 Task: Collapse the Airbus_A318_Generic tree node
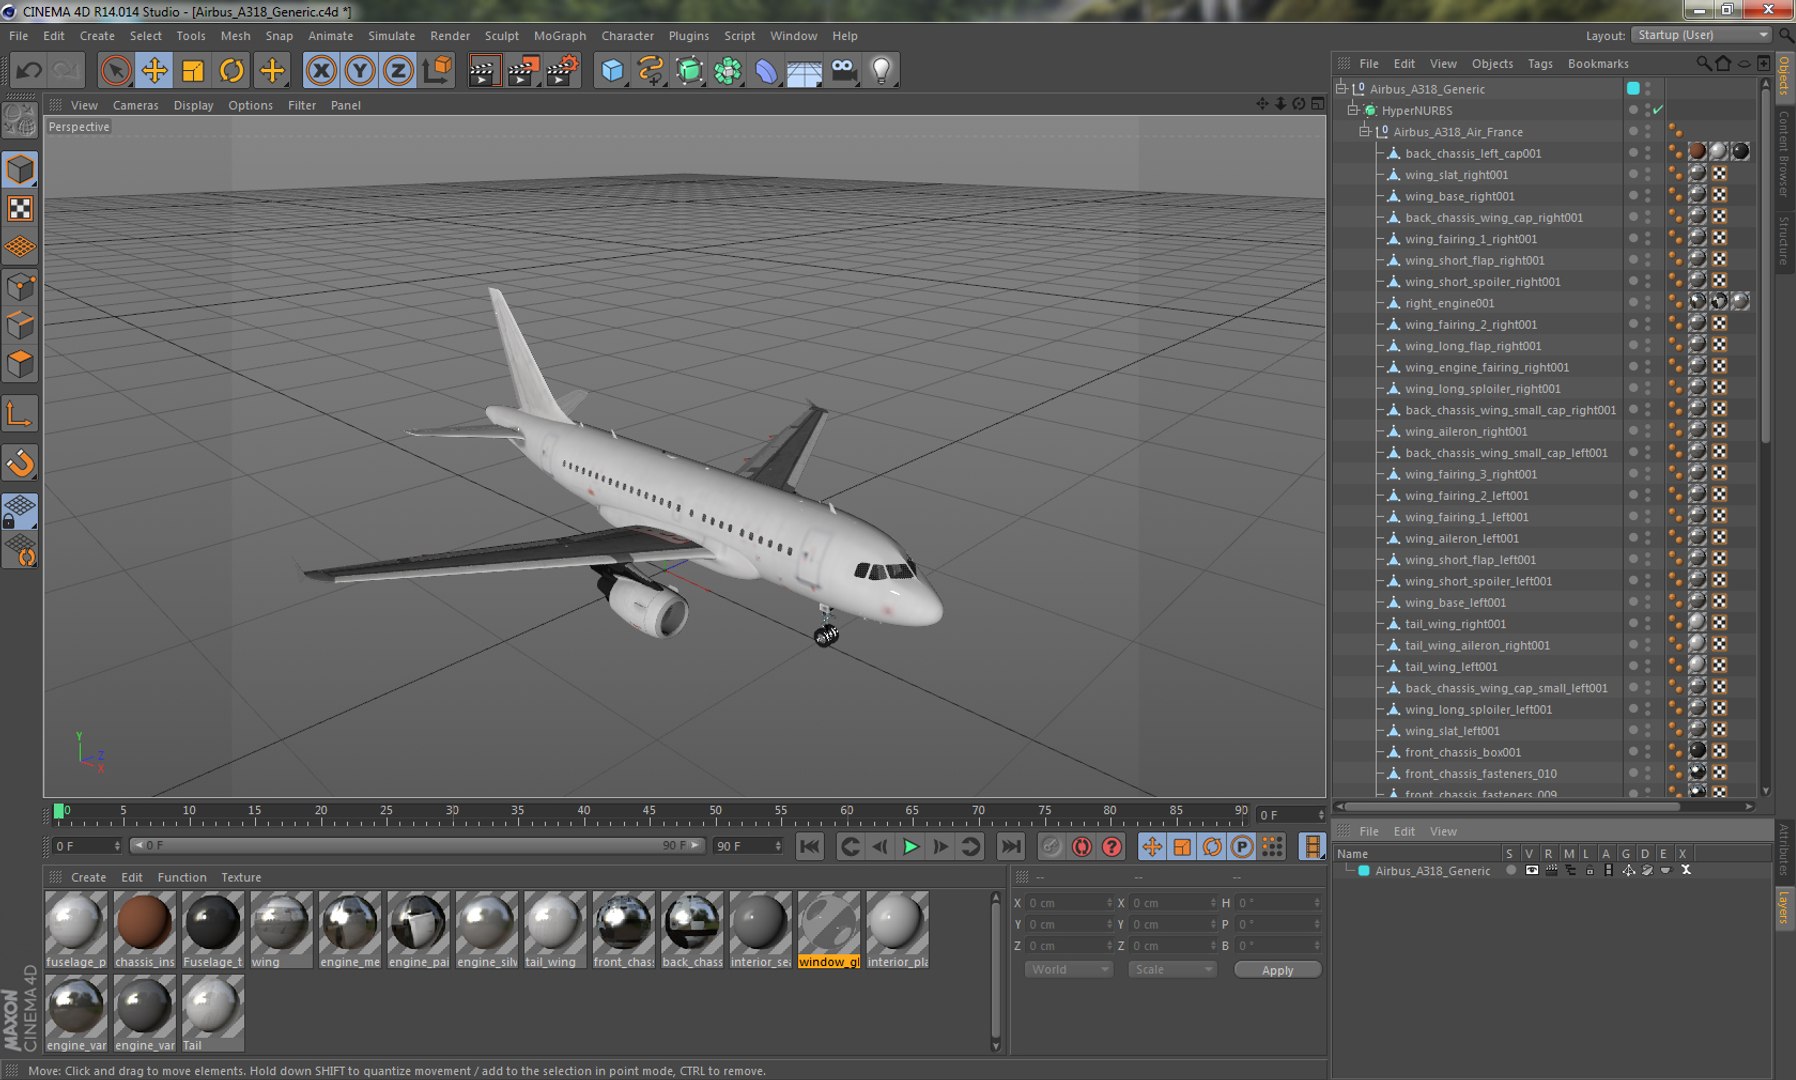pos(1342,89)
